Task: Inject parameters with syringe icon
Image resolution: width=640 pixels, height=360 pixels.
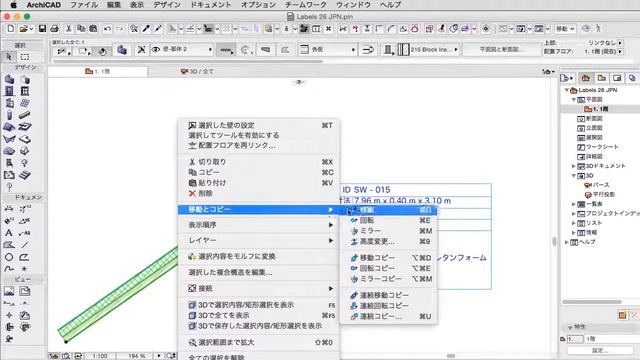Action: pyautogui.click(x=158, y=29)
